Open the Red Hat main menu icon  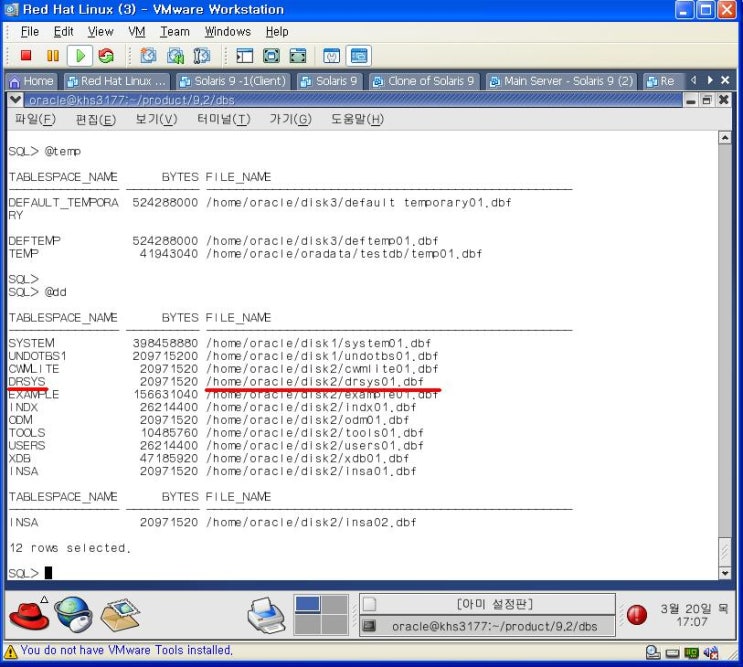(28, 614)
